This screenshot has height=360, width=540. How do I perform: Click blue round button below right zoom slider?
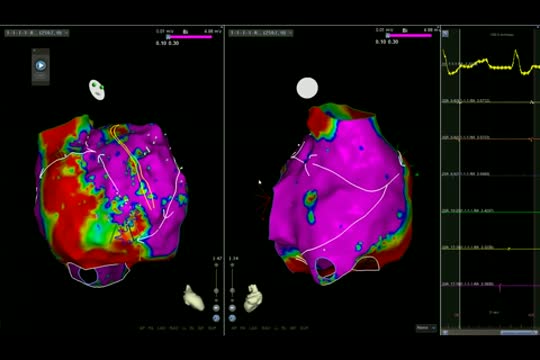click(x=232, y=318)
